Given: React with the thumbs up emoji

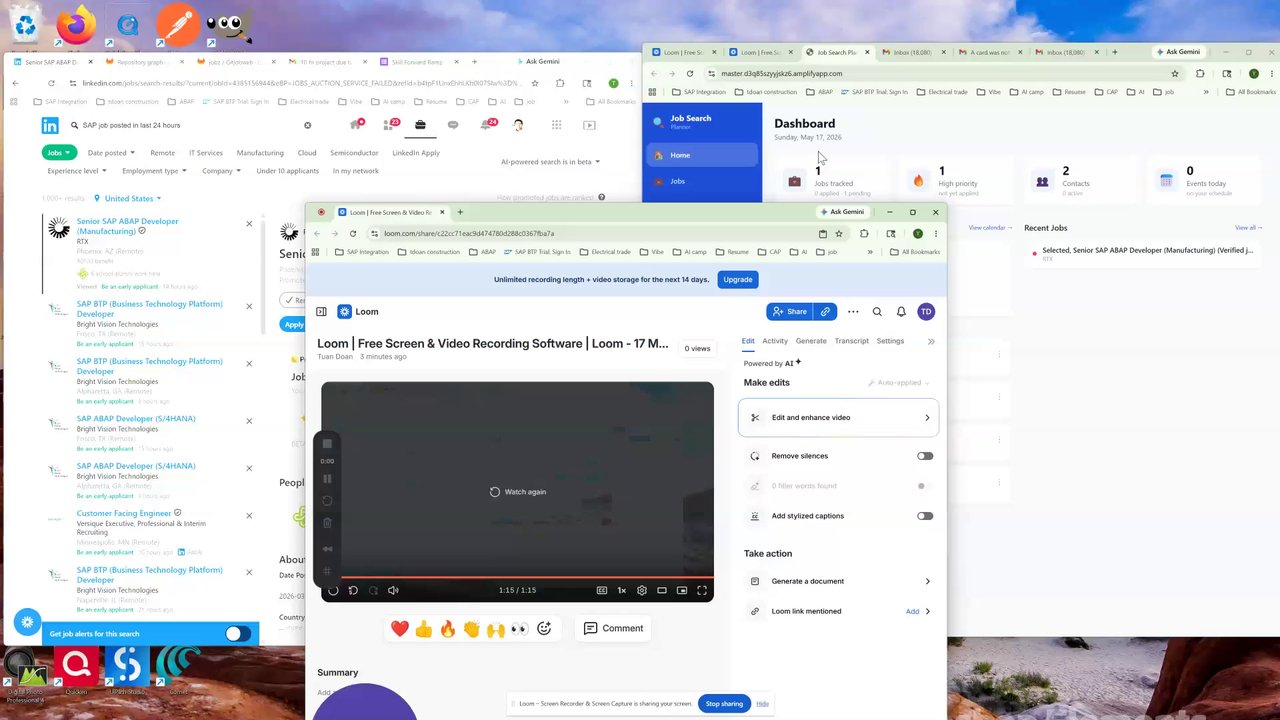Looking at the screenshot, I should tap(424, 628).
